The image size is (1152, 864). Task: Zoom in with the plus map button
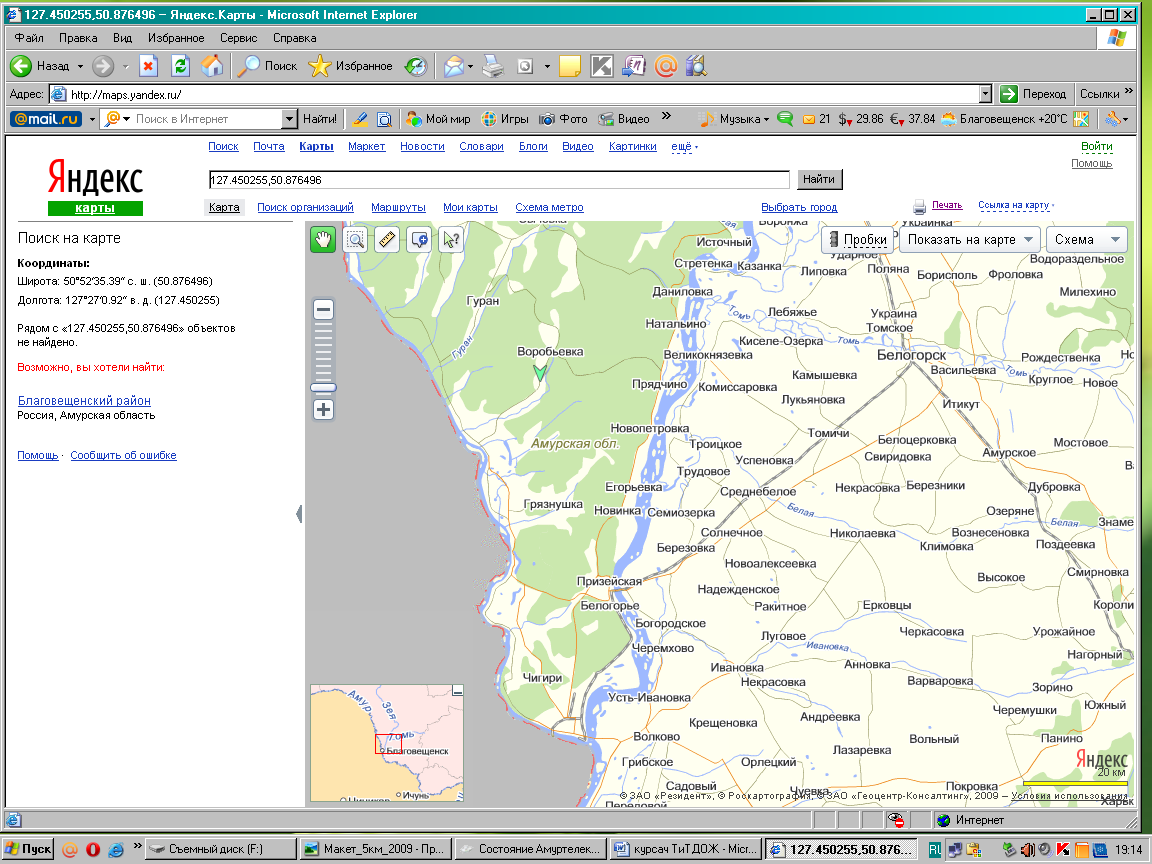[x=323, y=410]
